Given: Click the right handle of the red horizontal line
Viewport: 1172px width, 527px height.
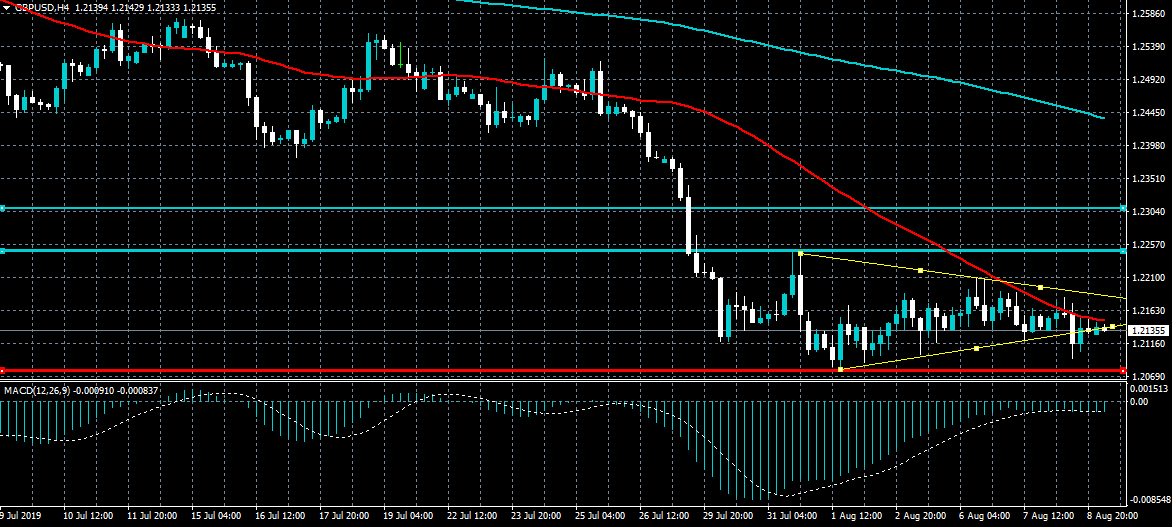Looking at the screenshot, I should (x=1124, y=370).
